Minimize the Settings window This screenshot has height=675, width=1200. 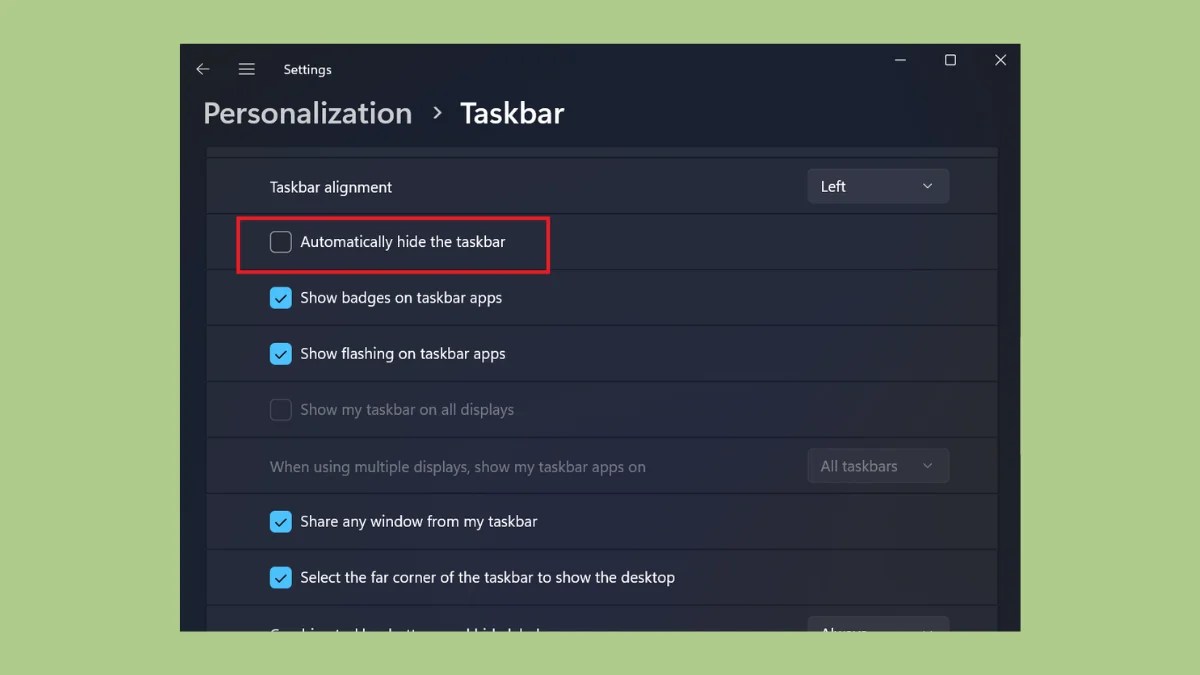tap(899, 60)
